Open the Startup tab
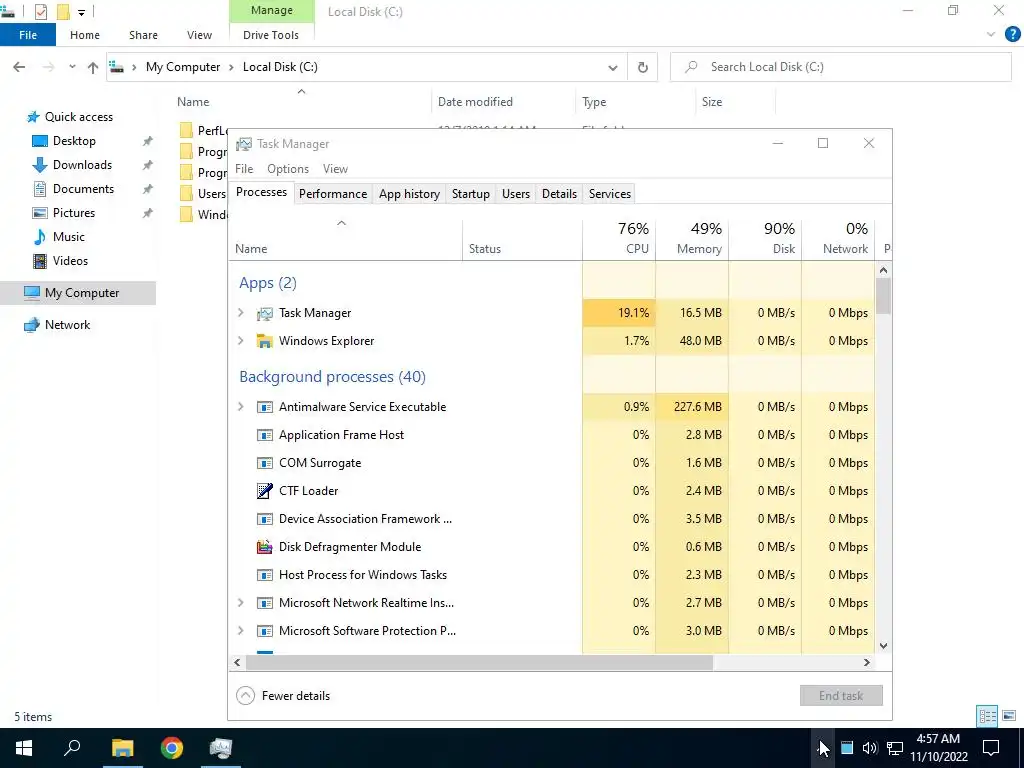Screen dimensions: 1024x768 [470, 194]
